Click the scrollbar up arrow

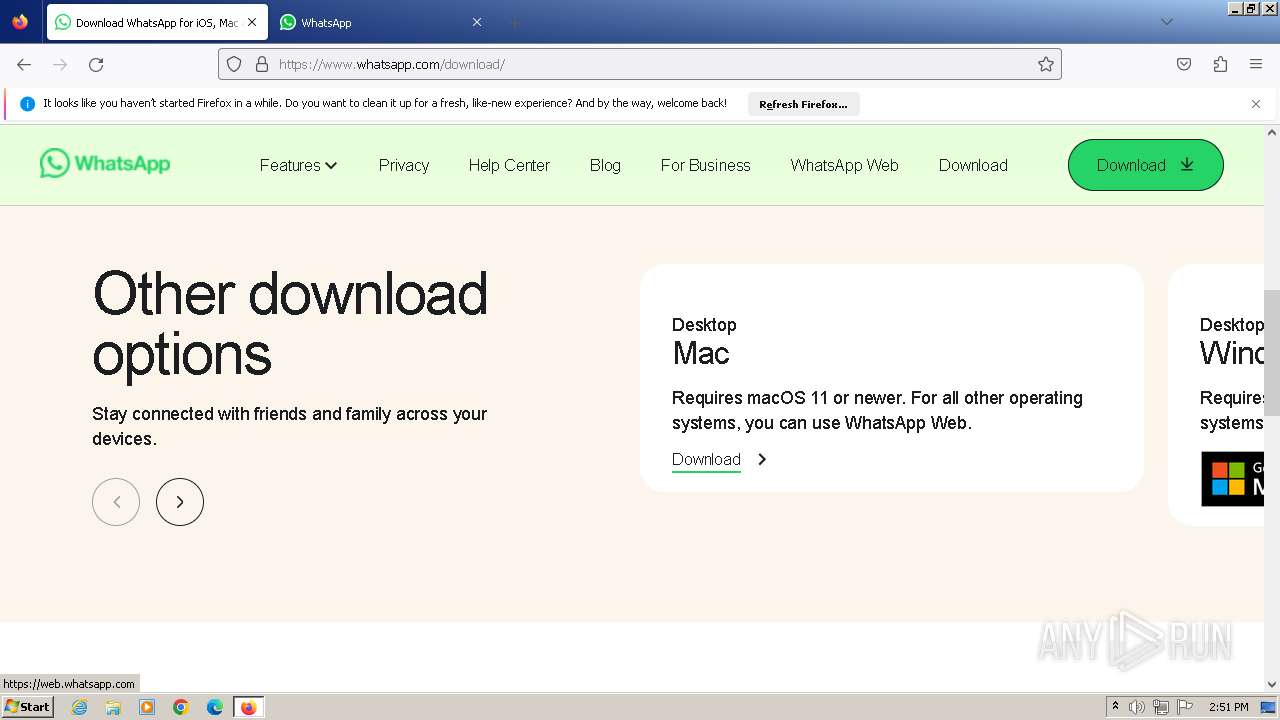[x=1272, y=132]
